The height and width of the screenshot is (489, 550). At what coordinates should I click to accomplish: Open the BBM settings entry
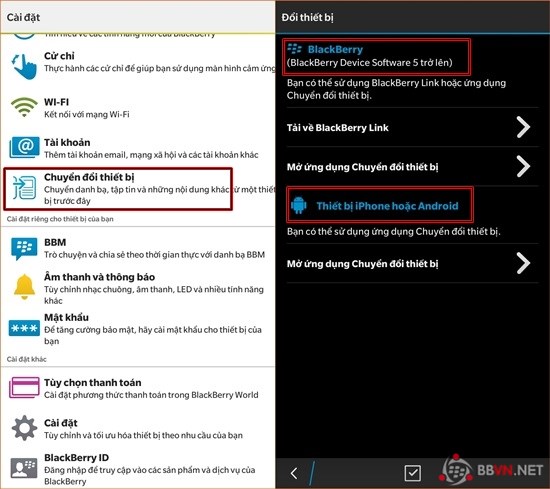coord(138,248)
